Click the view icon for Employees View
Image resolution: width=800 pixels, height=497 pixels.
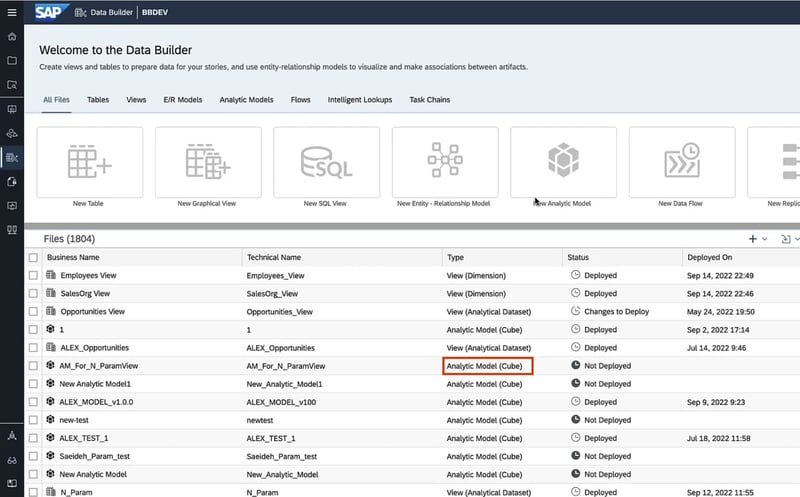coord(51,275)
